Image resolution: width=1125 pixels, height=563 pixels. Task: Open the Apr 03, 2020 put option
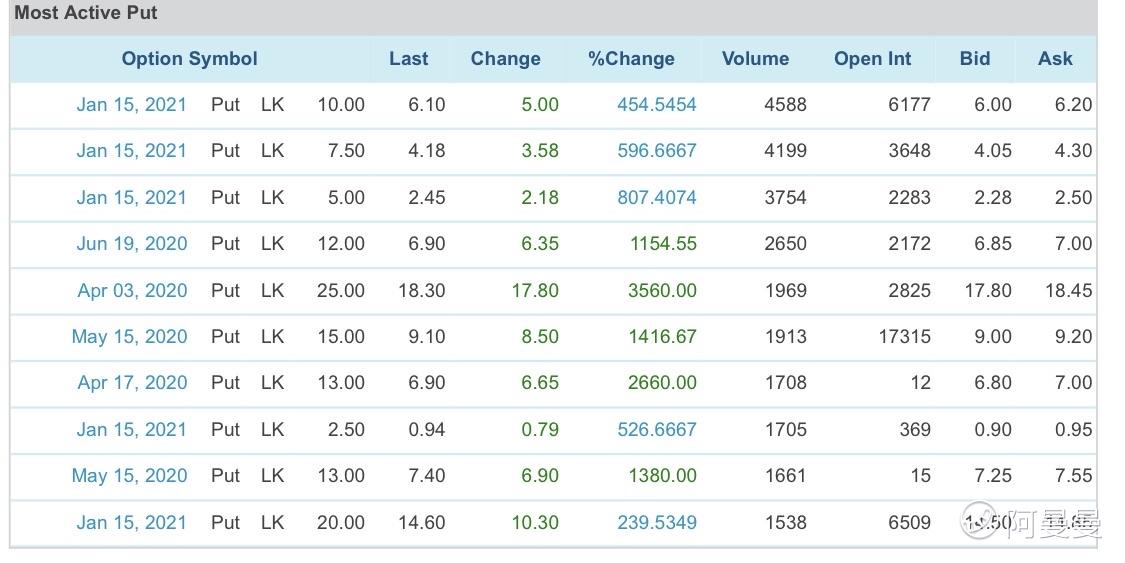132,290
